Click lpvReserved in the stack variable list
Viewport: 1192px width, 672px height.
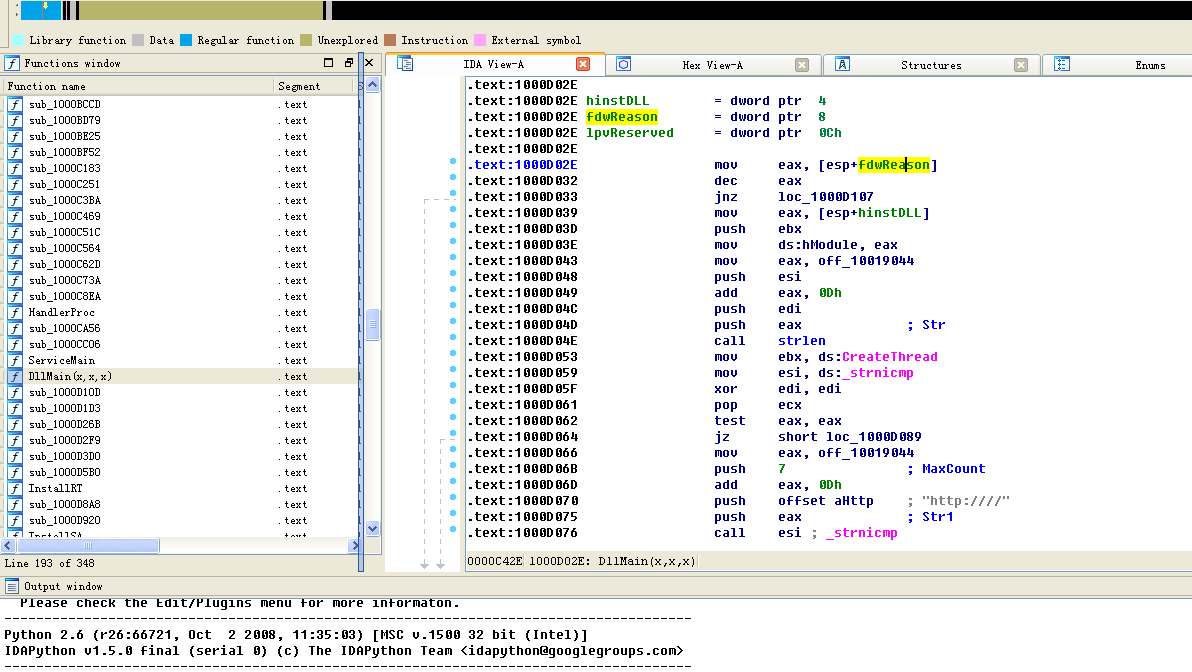click(629, 133)
